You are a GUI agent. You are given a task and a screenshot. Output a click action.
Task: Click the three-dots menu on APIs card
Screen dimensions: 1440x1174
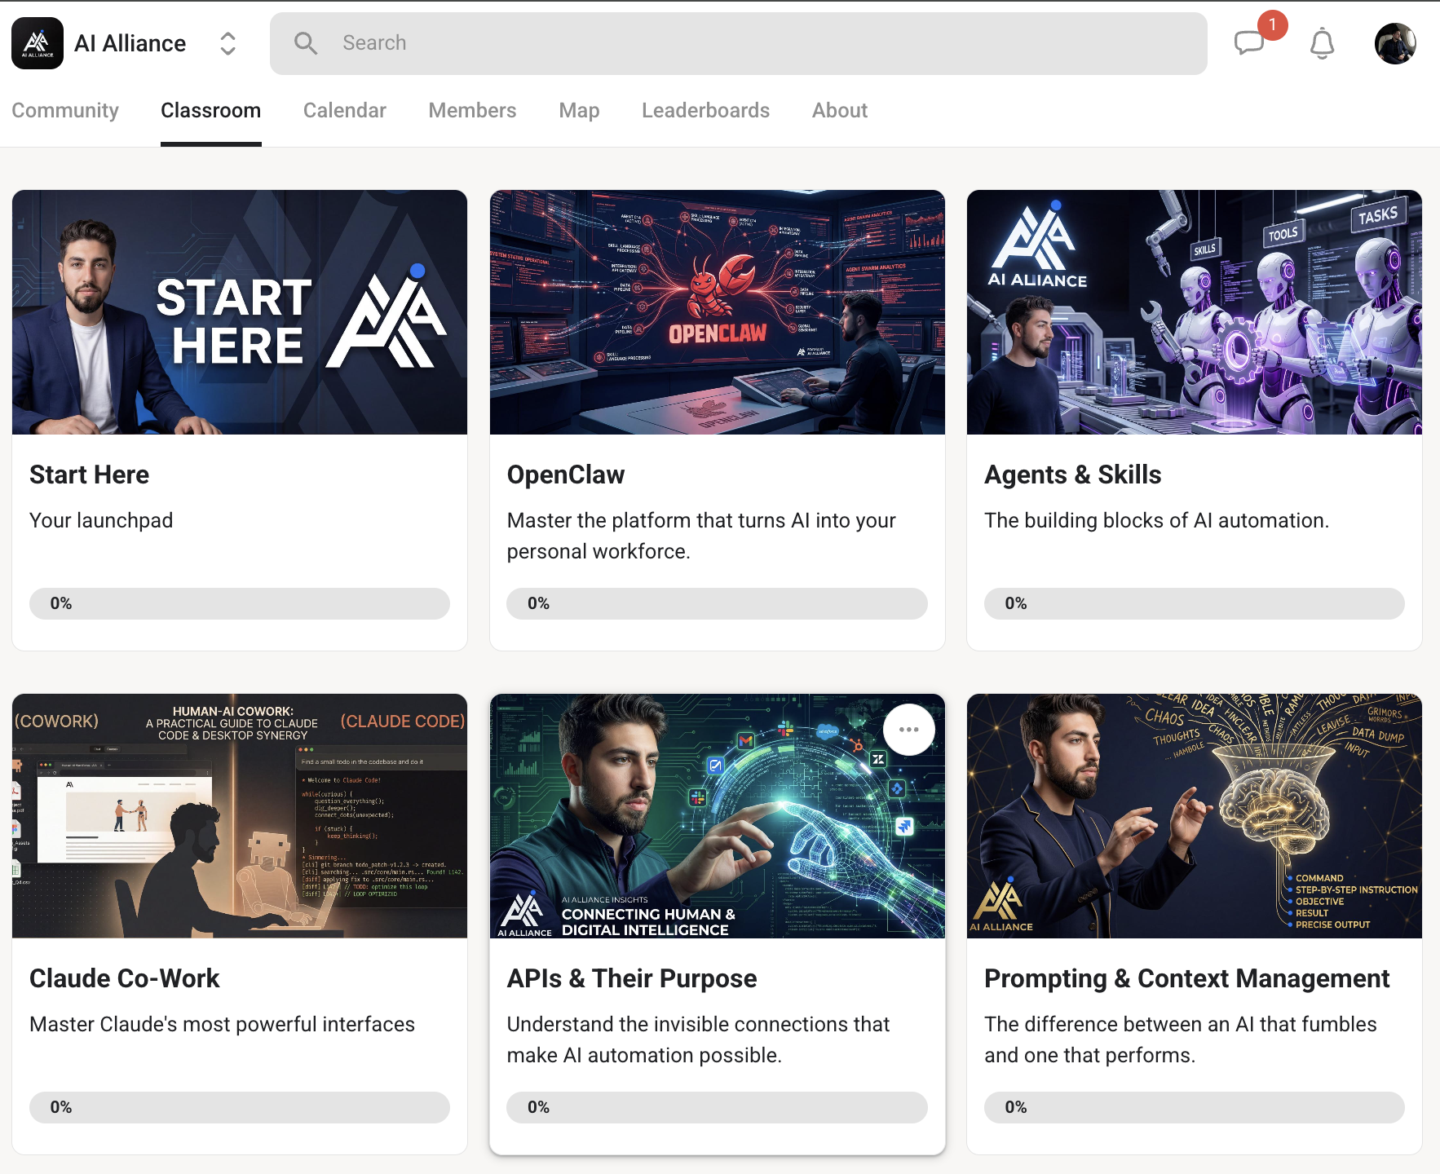[909, 730]
